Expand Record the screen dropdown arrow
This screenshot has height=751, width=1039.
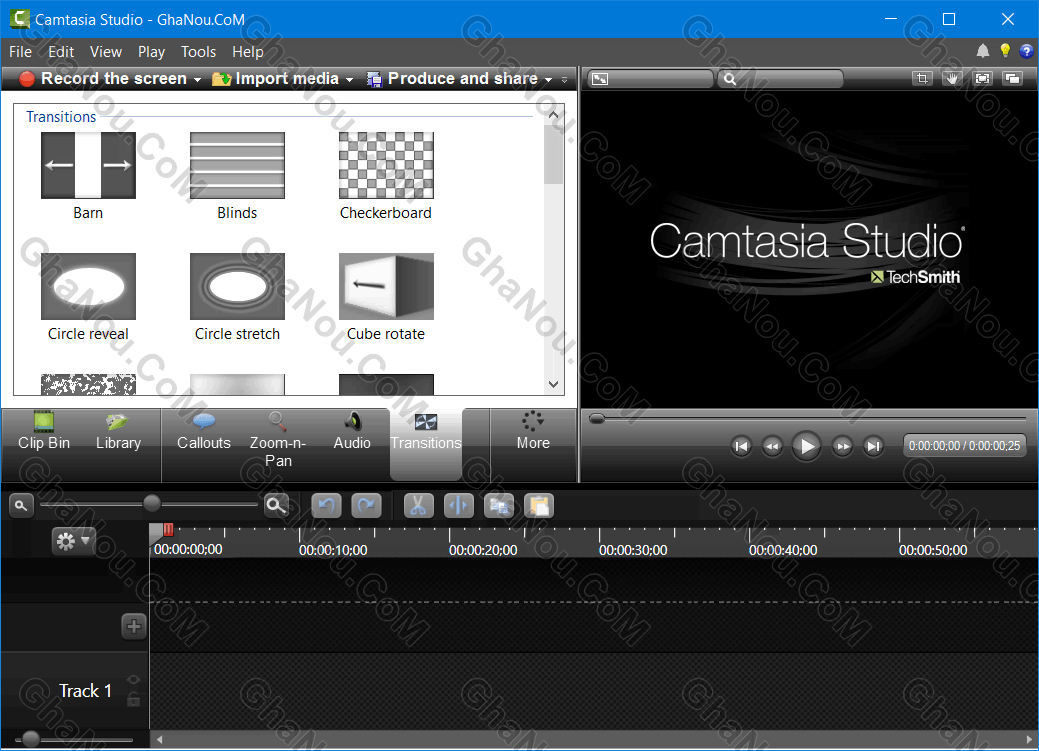(197, 80)
